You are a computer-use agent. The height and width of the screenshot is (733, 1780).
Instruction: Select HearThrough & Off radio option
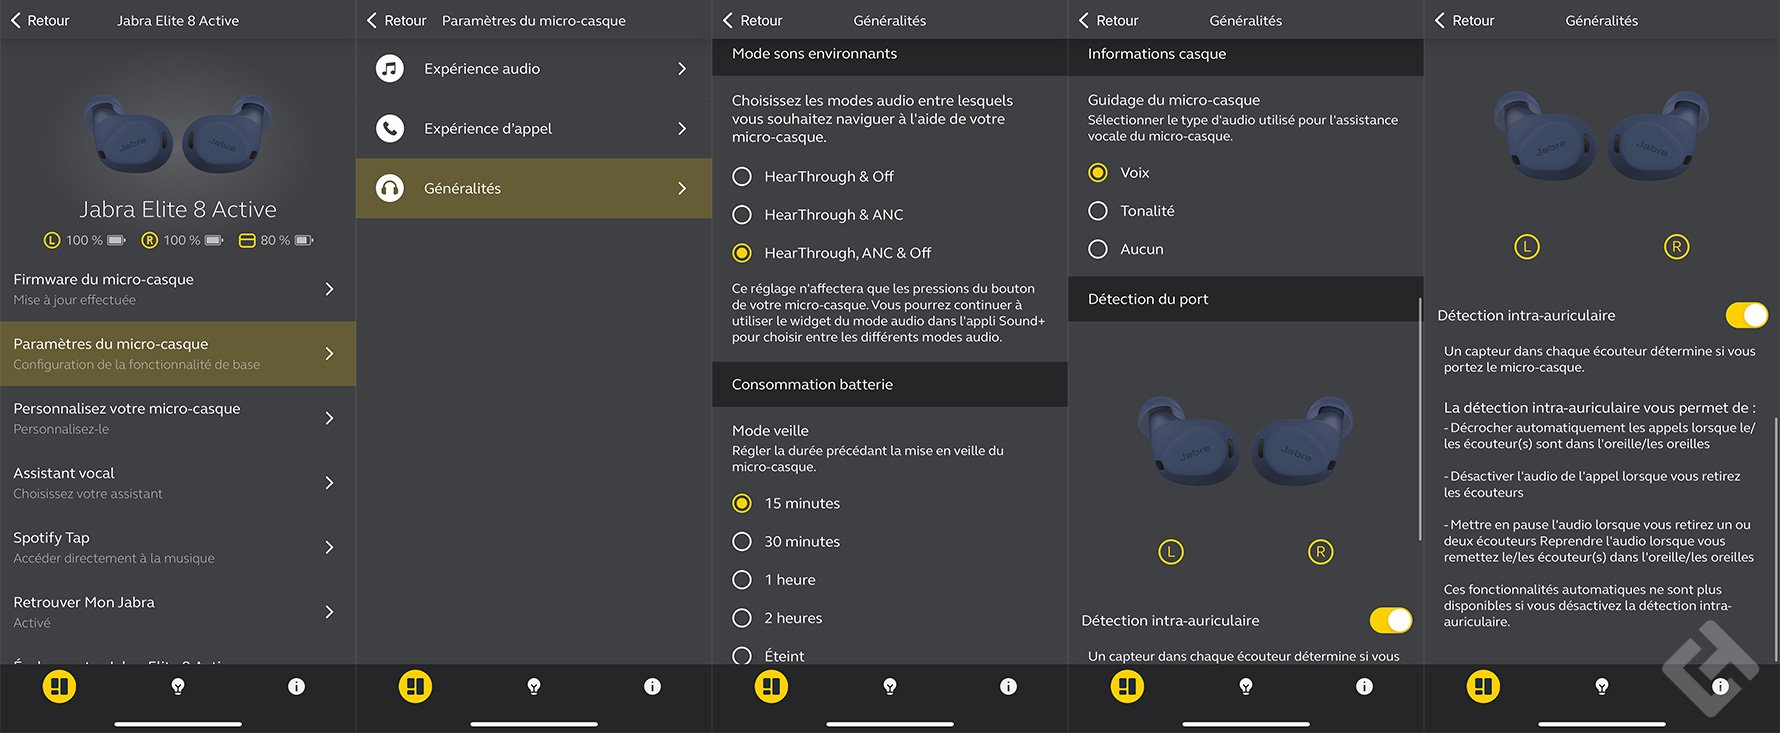(742, 176)
